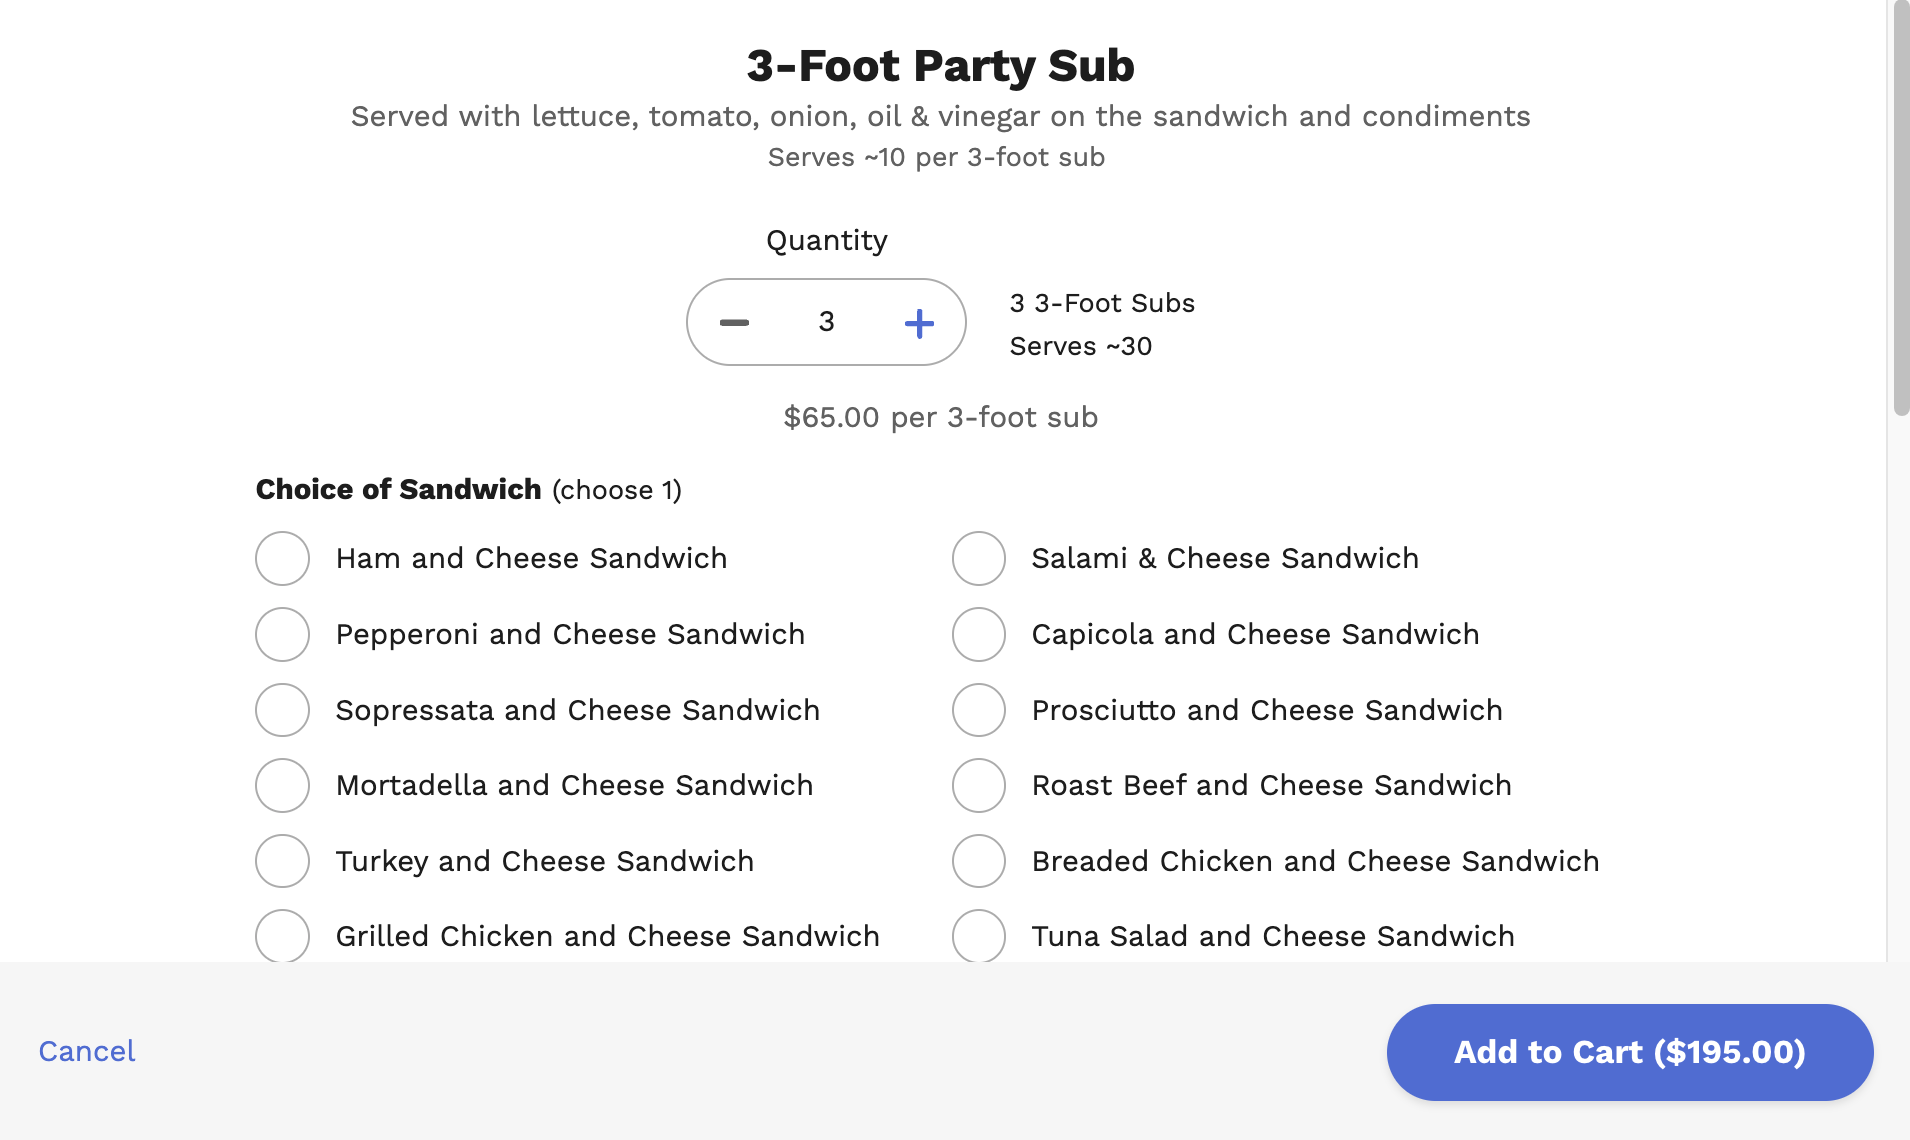1910x1140 pixels.
Task: Select Salami & Cheese Sandwich
Action: (x=979, y=558)
